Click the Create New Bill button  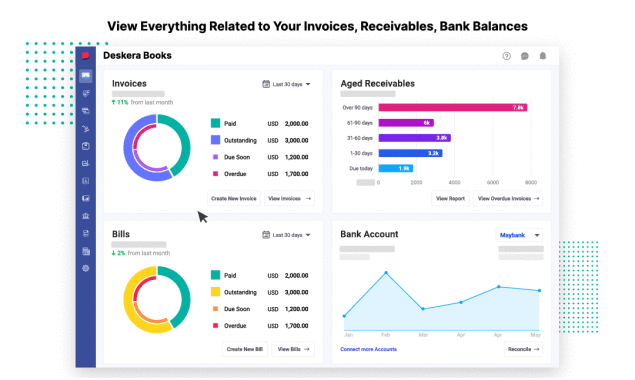pos(245,349)
